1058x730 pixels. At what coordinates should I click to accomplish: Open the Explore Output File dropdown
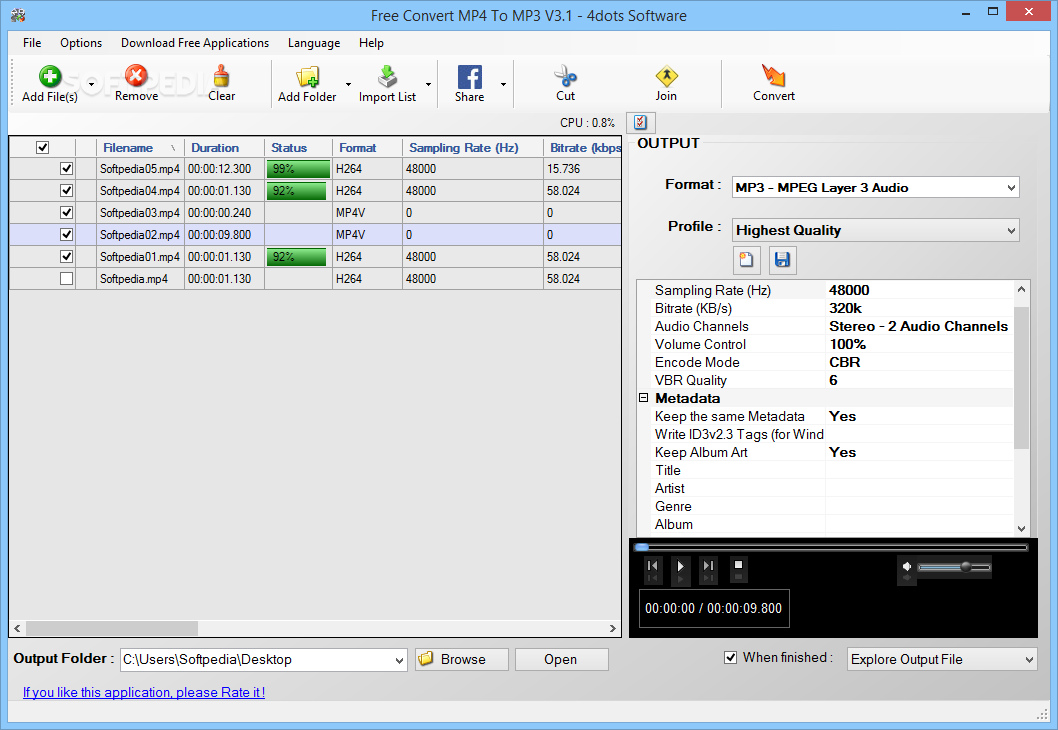(942, 659)
